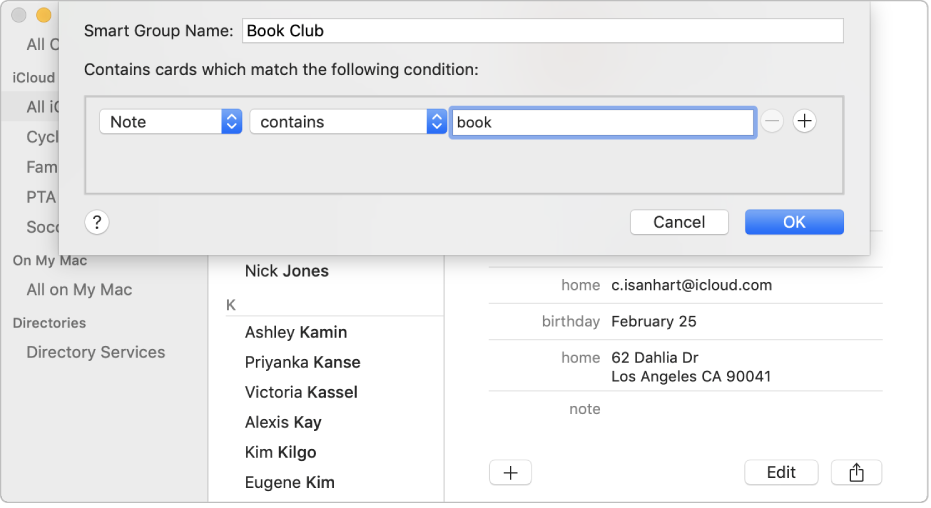Click the Smart Group Name field
Image resolution: width=931 pixels, height=508 pixels.
pyautogui.click(x=542, y=31)
